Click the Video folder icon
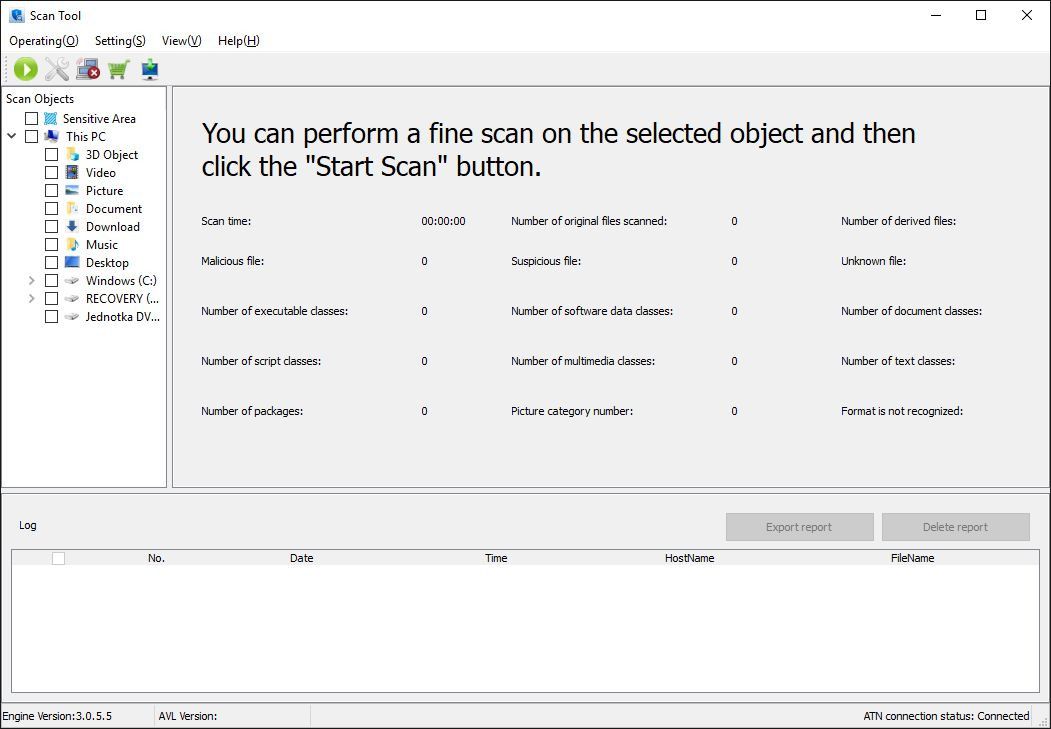Viewport: 1051px width, 729px height. pyautogui.click(x=72, y=173)
